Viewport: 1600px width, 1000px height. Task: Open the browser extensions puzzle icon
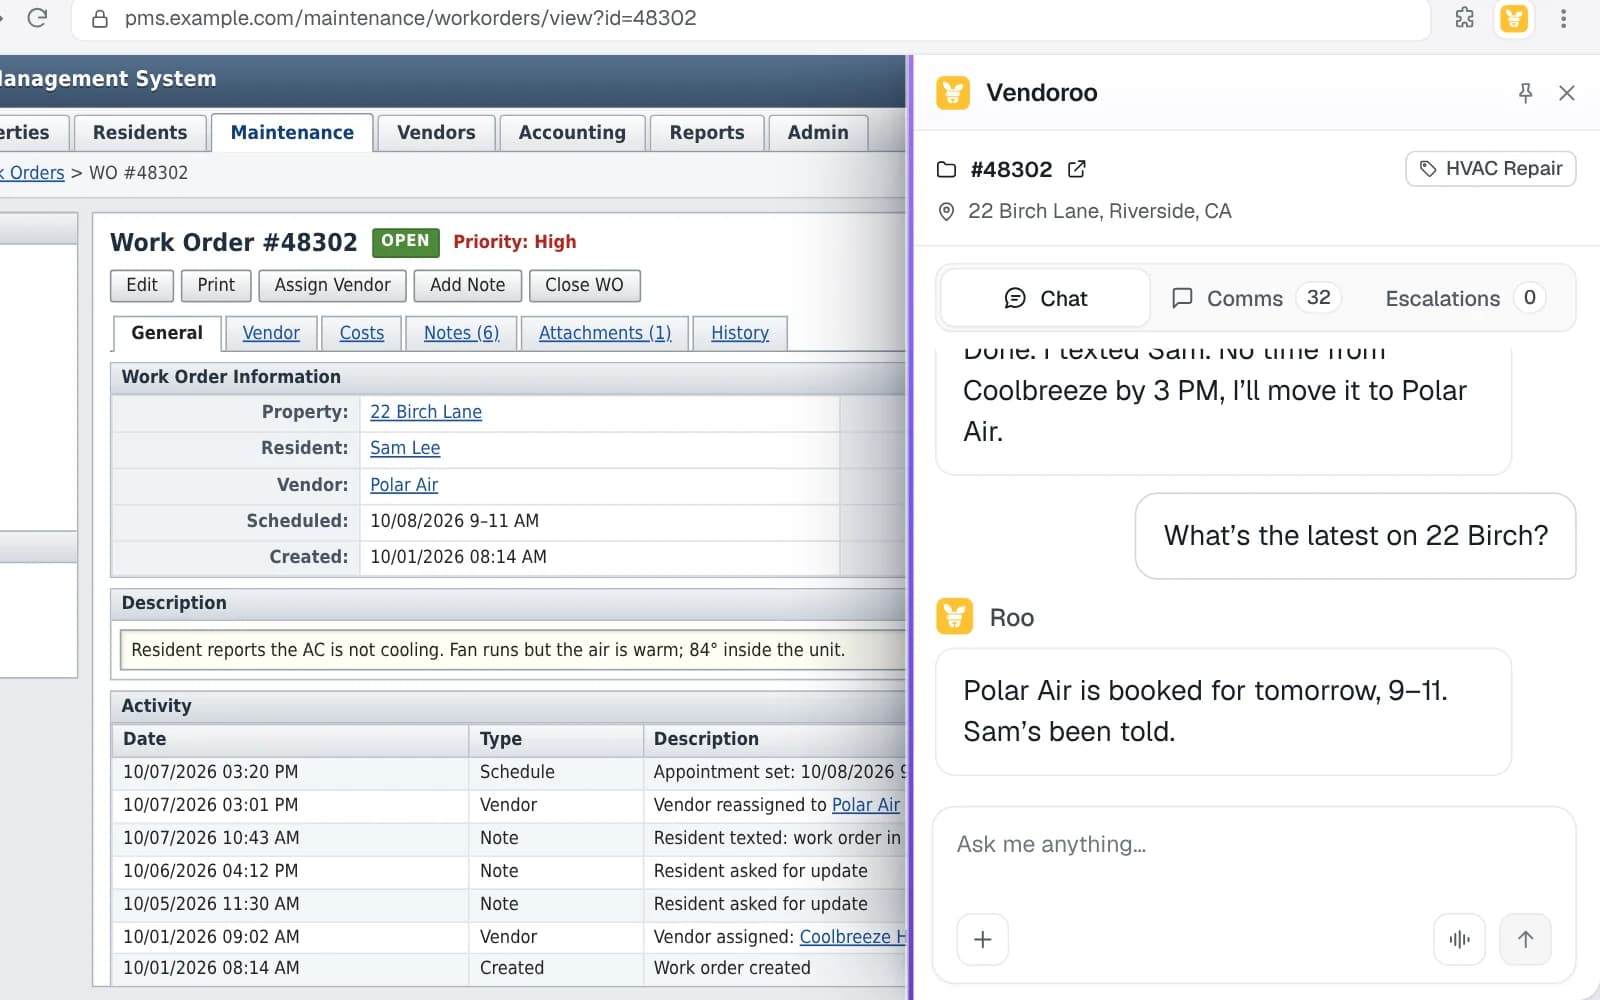coord(1464,18)
